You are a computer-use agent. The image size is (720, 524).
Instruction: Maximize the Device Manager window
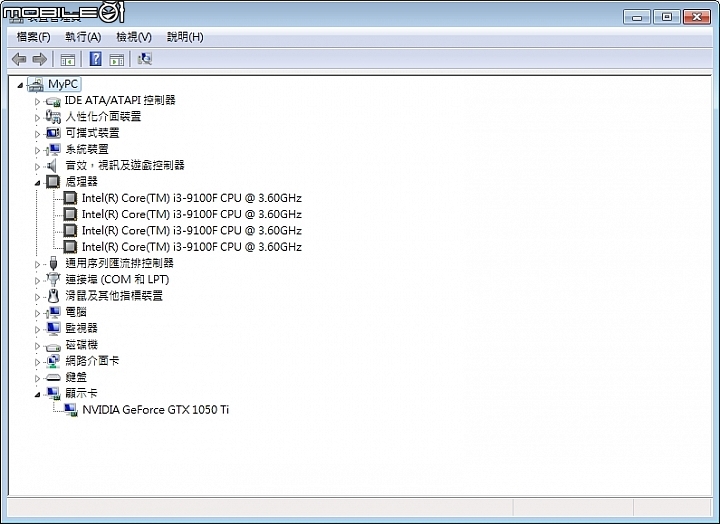point(667,17)
